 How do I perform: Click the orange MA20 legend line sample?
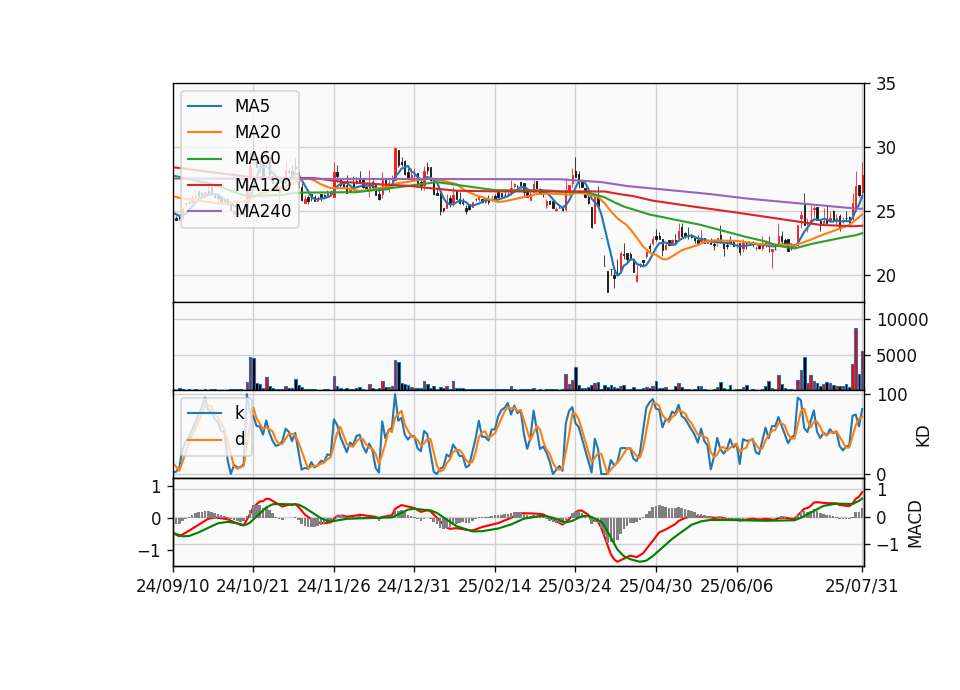pyautogui.click(x=204, y=132)
